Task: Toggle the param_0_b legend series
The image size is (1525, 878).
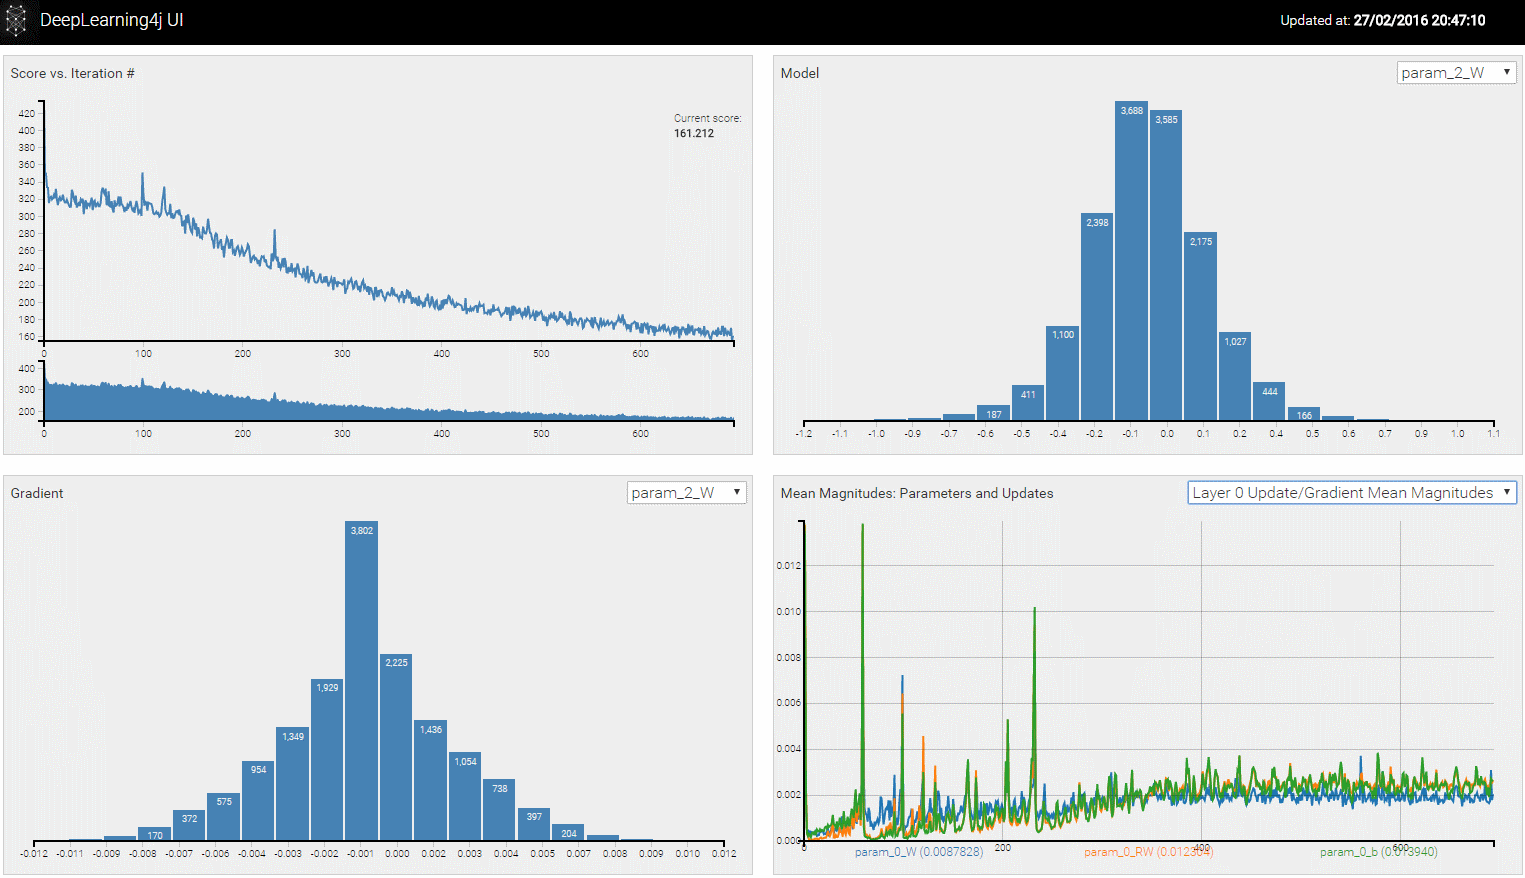Action: pyautogui.click(x=1378, y=852)
